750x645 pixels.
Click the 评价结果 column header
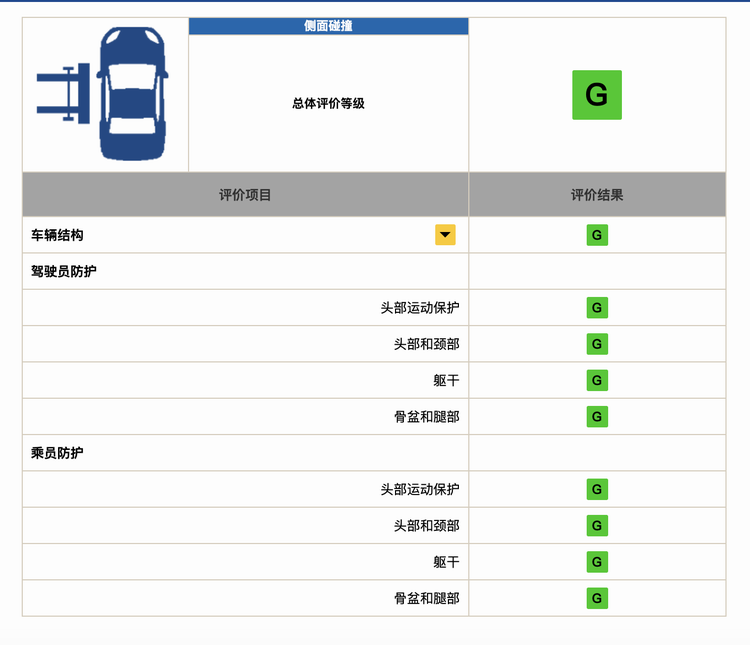[597, 195]
